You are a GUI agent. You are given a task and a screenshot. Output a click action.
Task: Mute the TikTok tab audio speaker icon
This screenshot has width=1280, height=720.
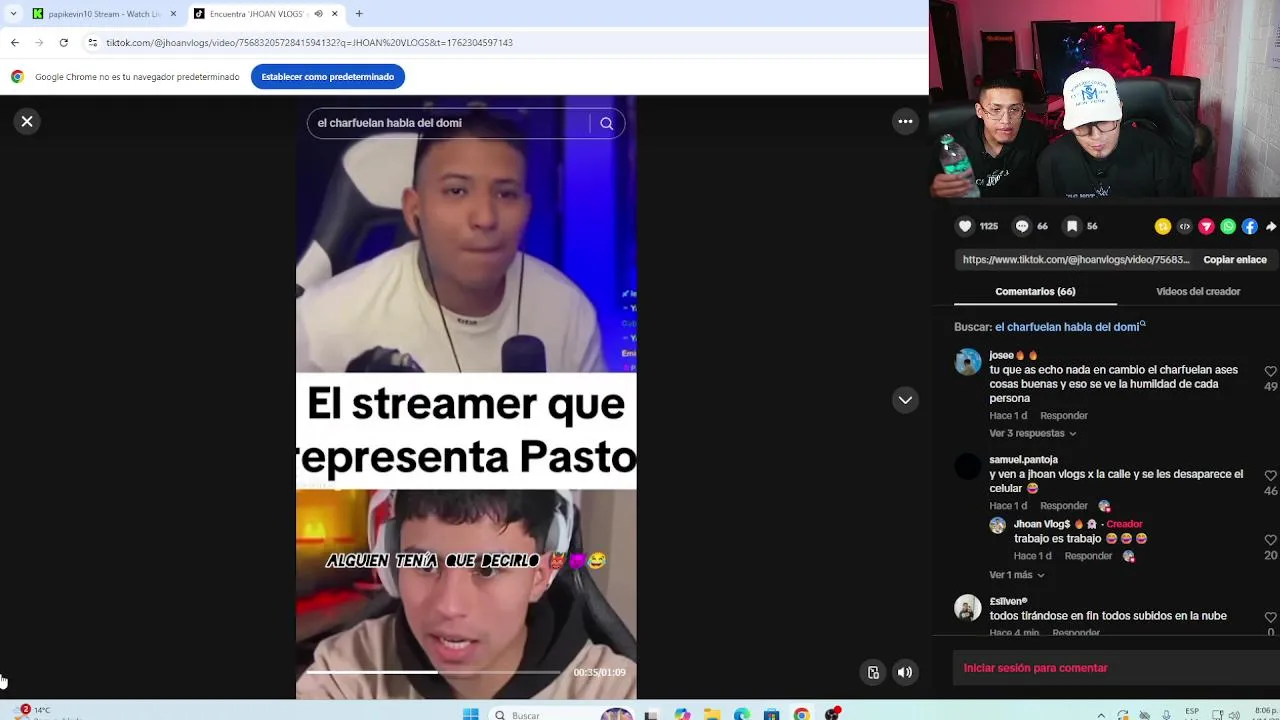pyautogui.click(x=319, y=14)
